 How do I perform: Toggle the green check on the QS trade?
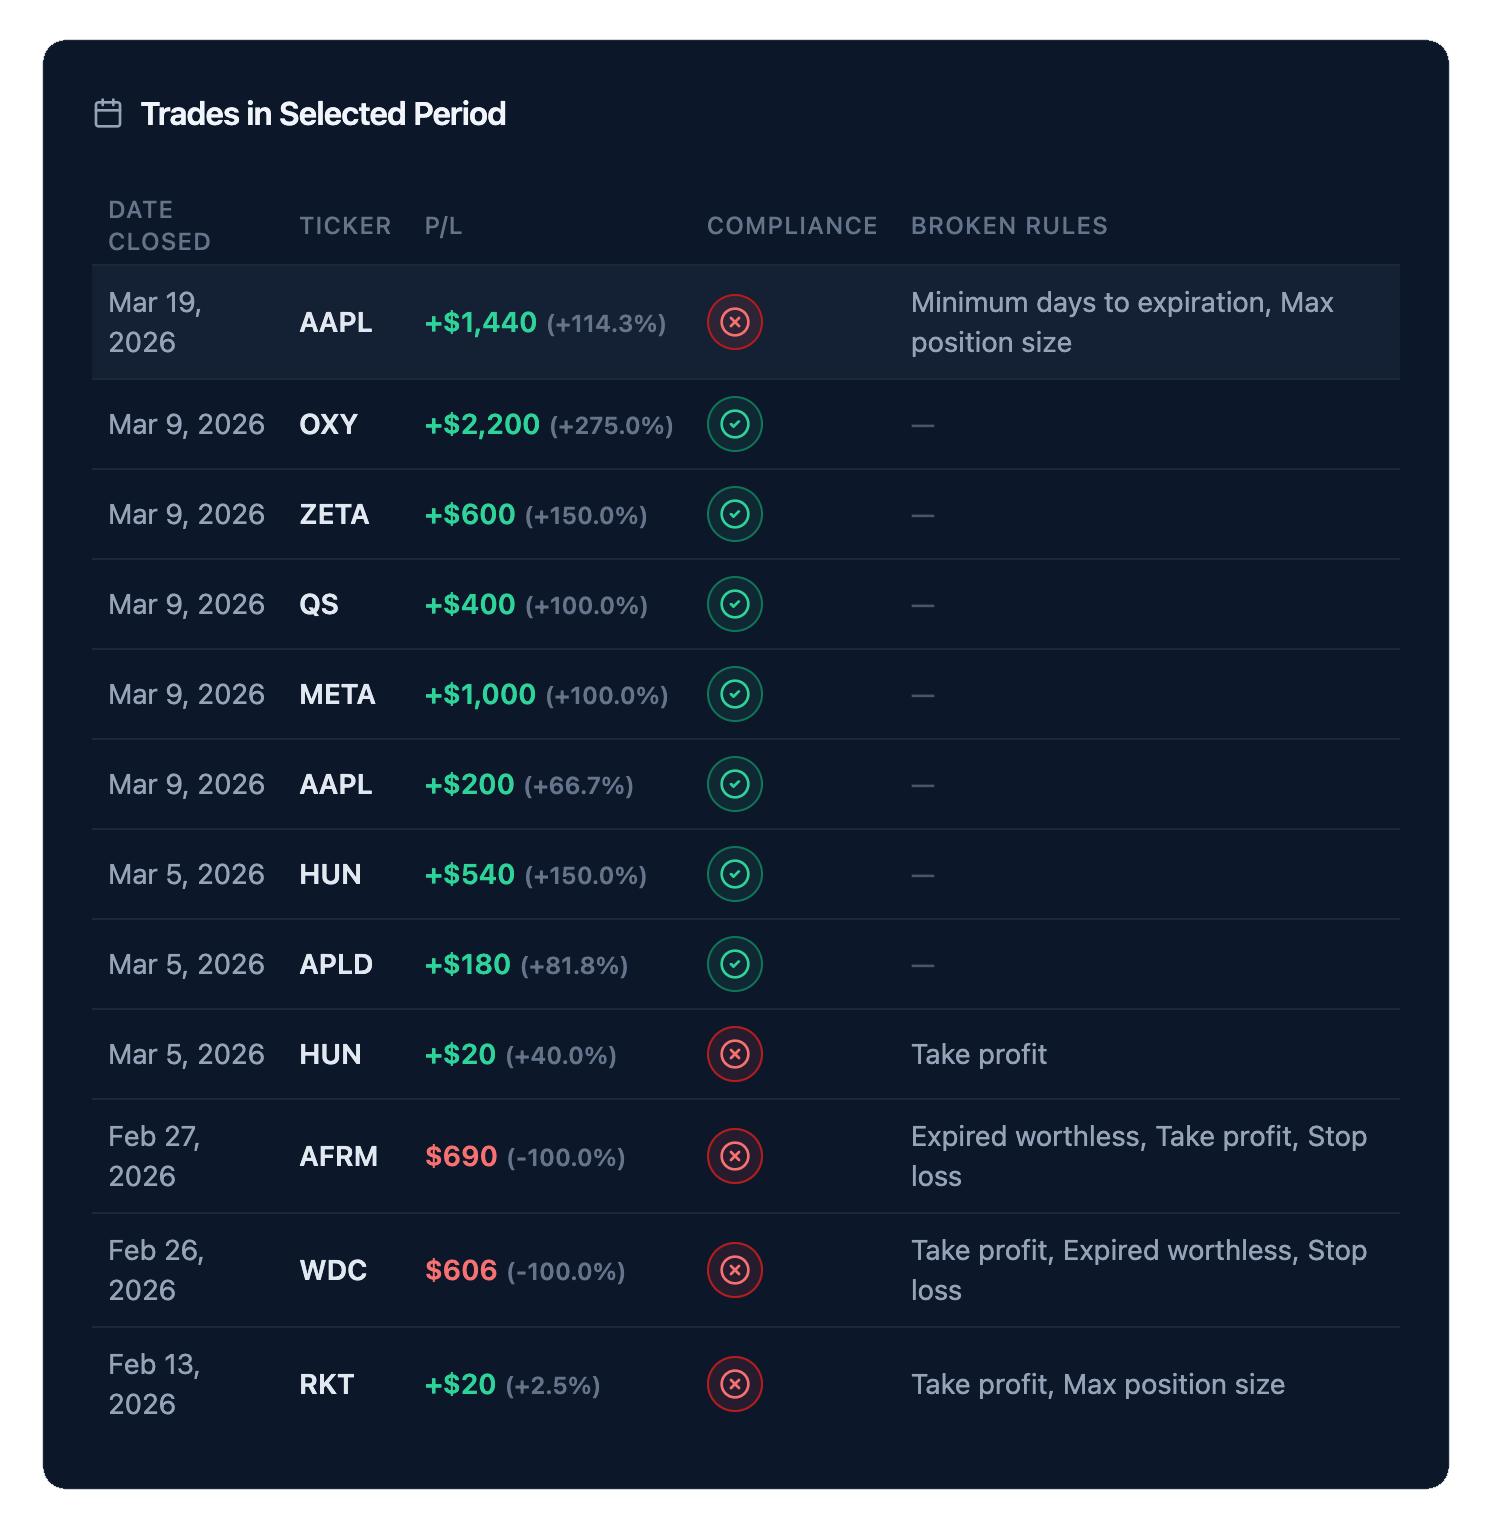coord(734,604)
